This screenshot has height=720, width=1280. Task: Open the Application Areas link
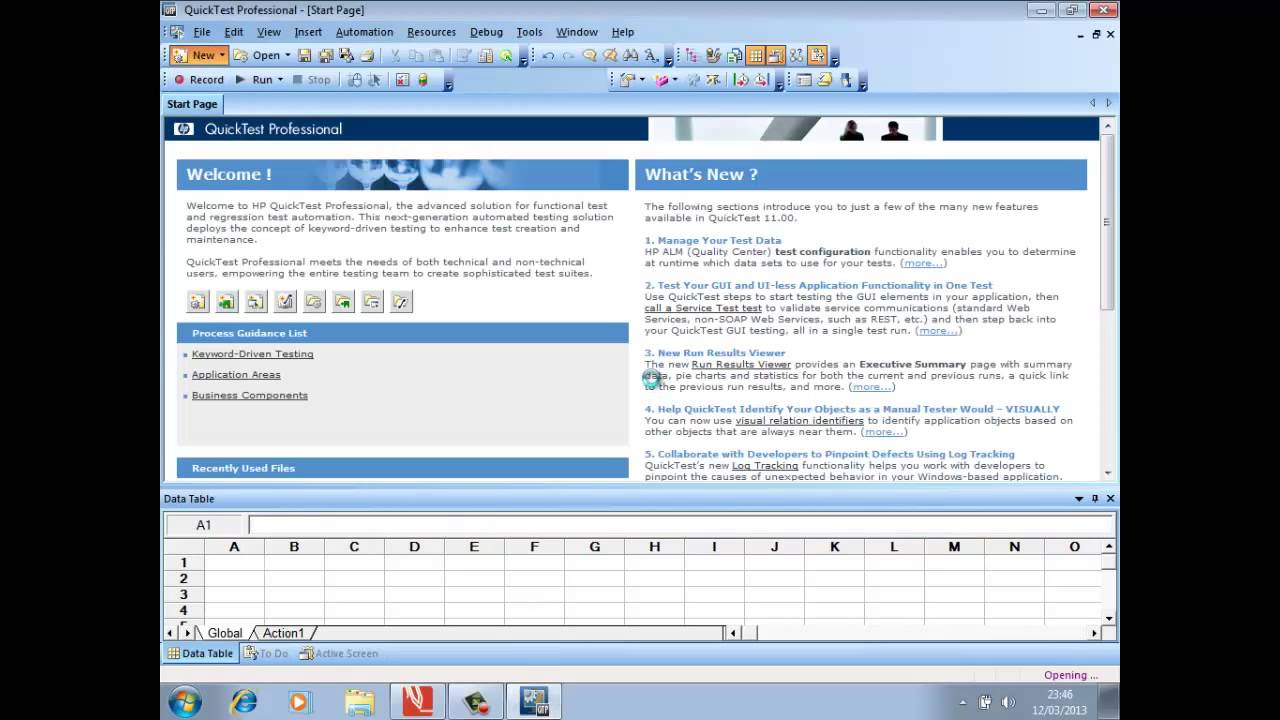coord(236,375)
